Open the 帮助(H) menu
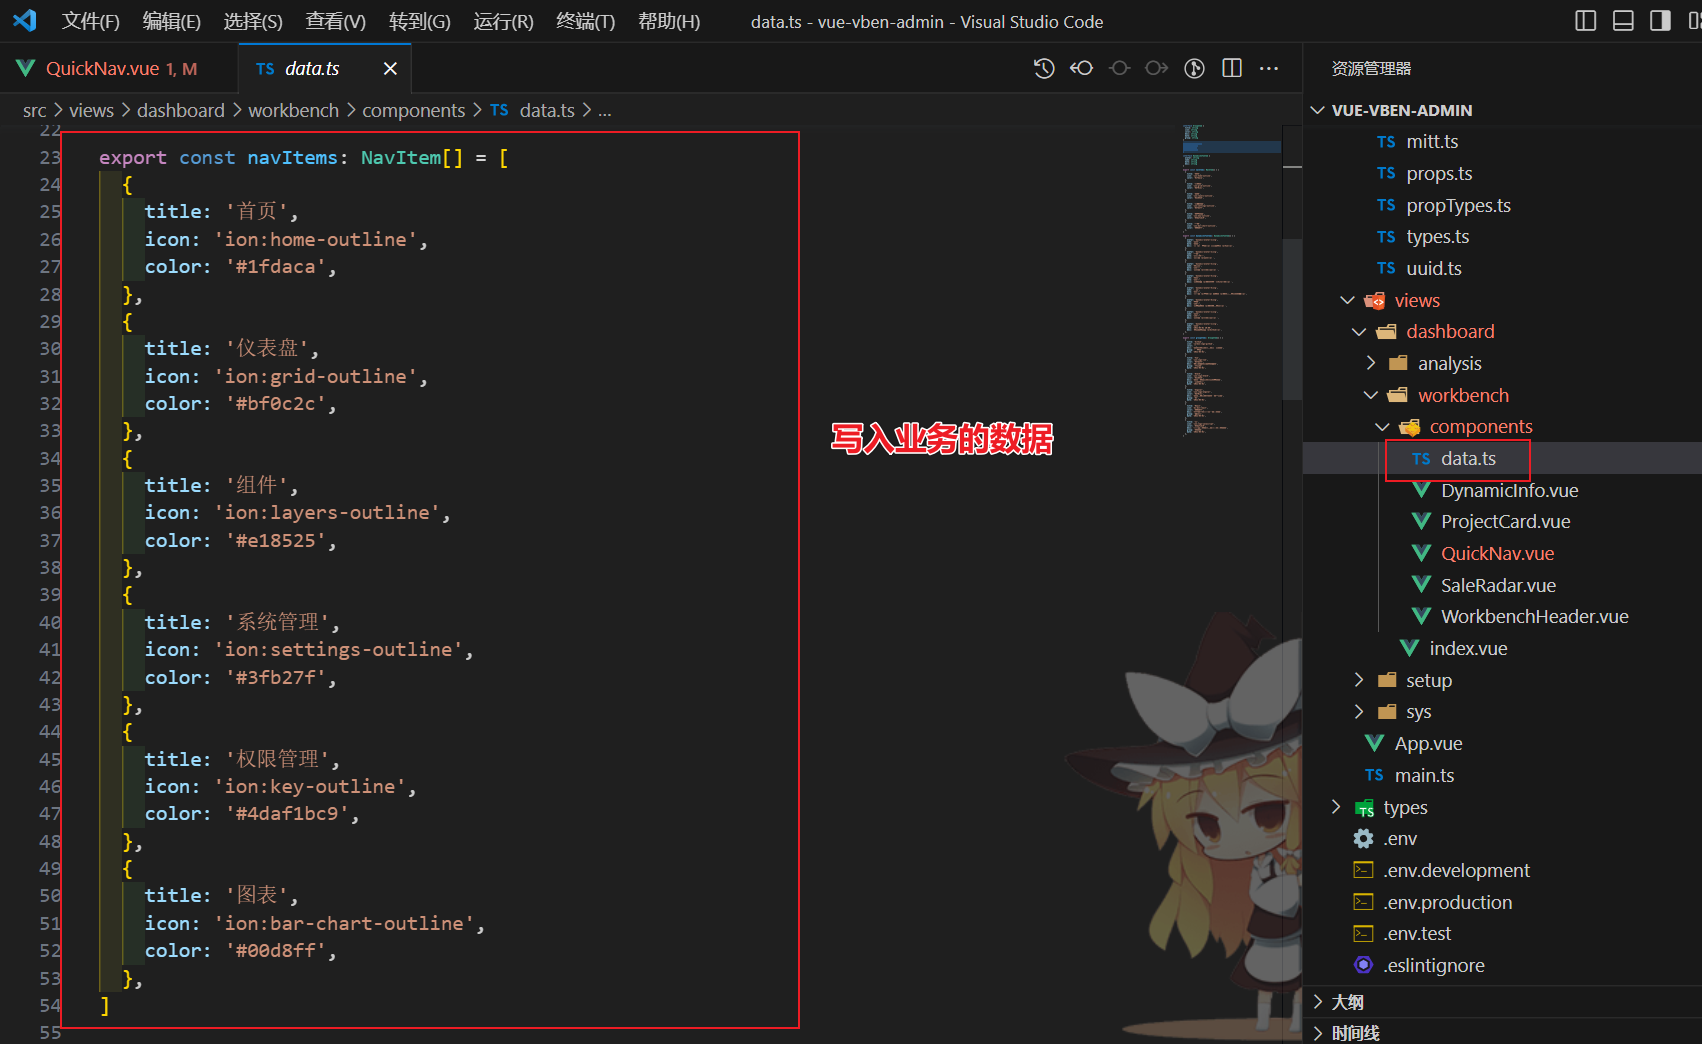The width and height of the screenshot is (1702, 1044). coord(669,21)
